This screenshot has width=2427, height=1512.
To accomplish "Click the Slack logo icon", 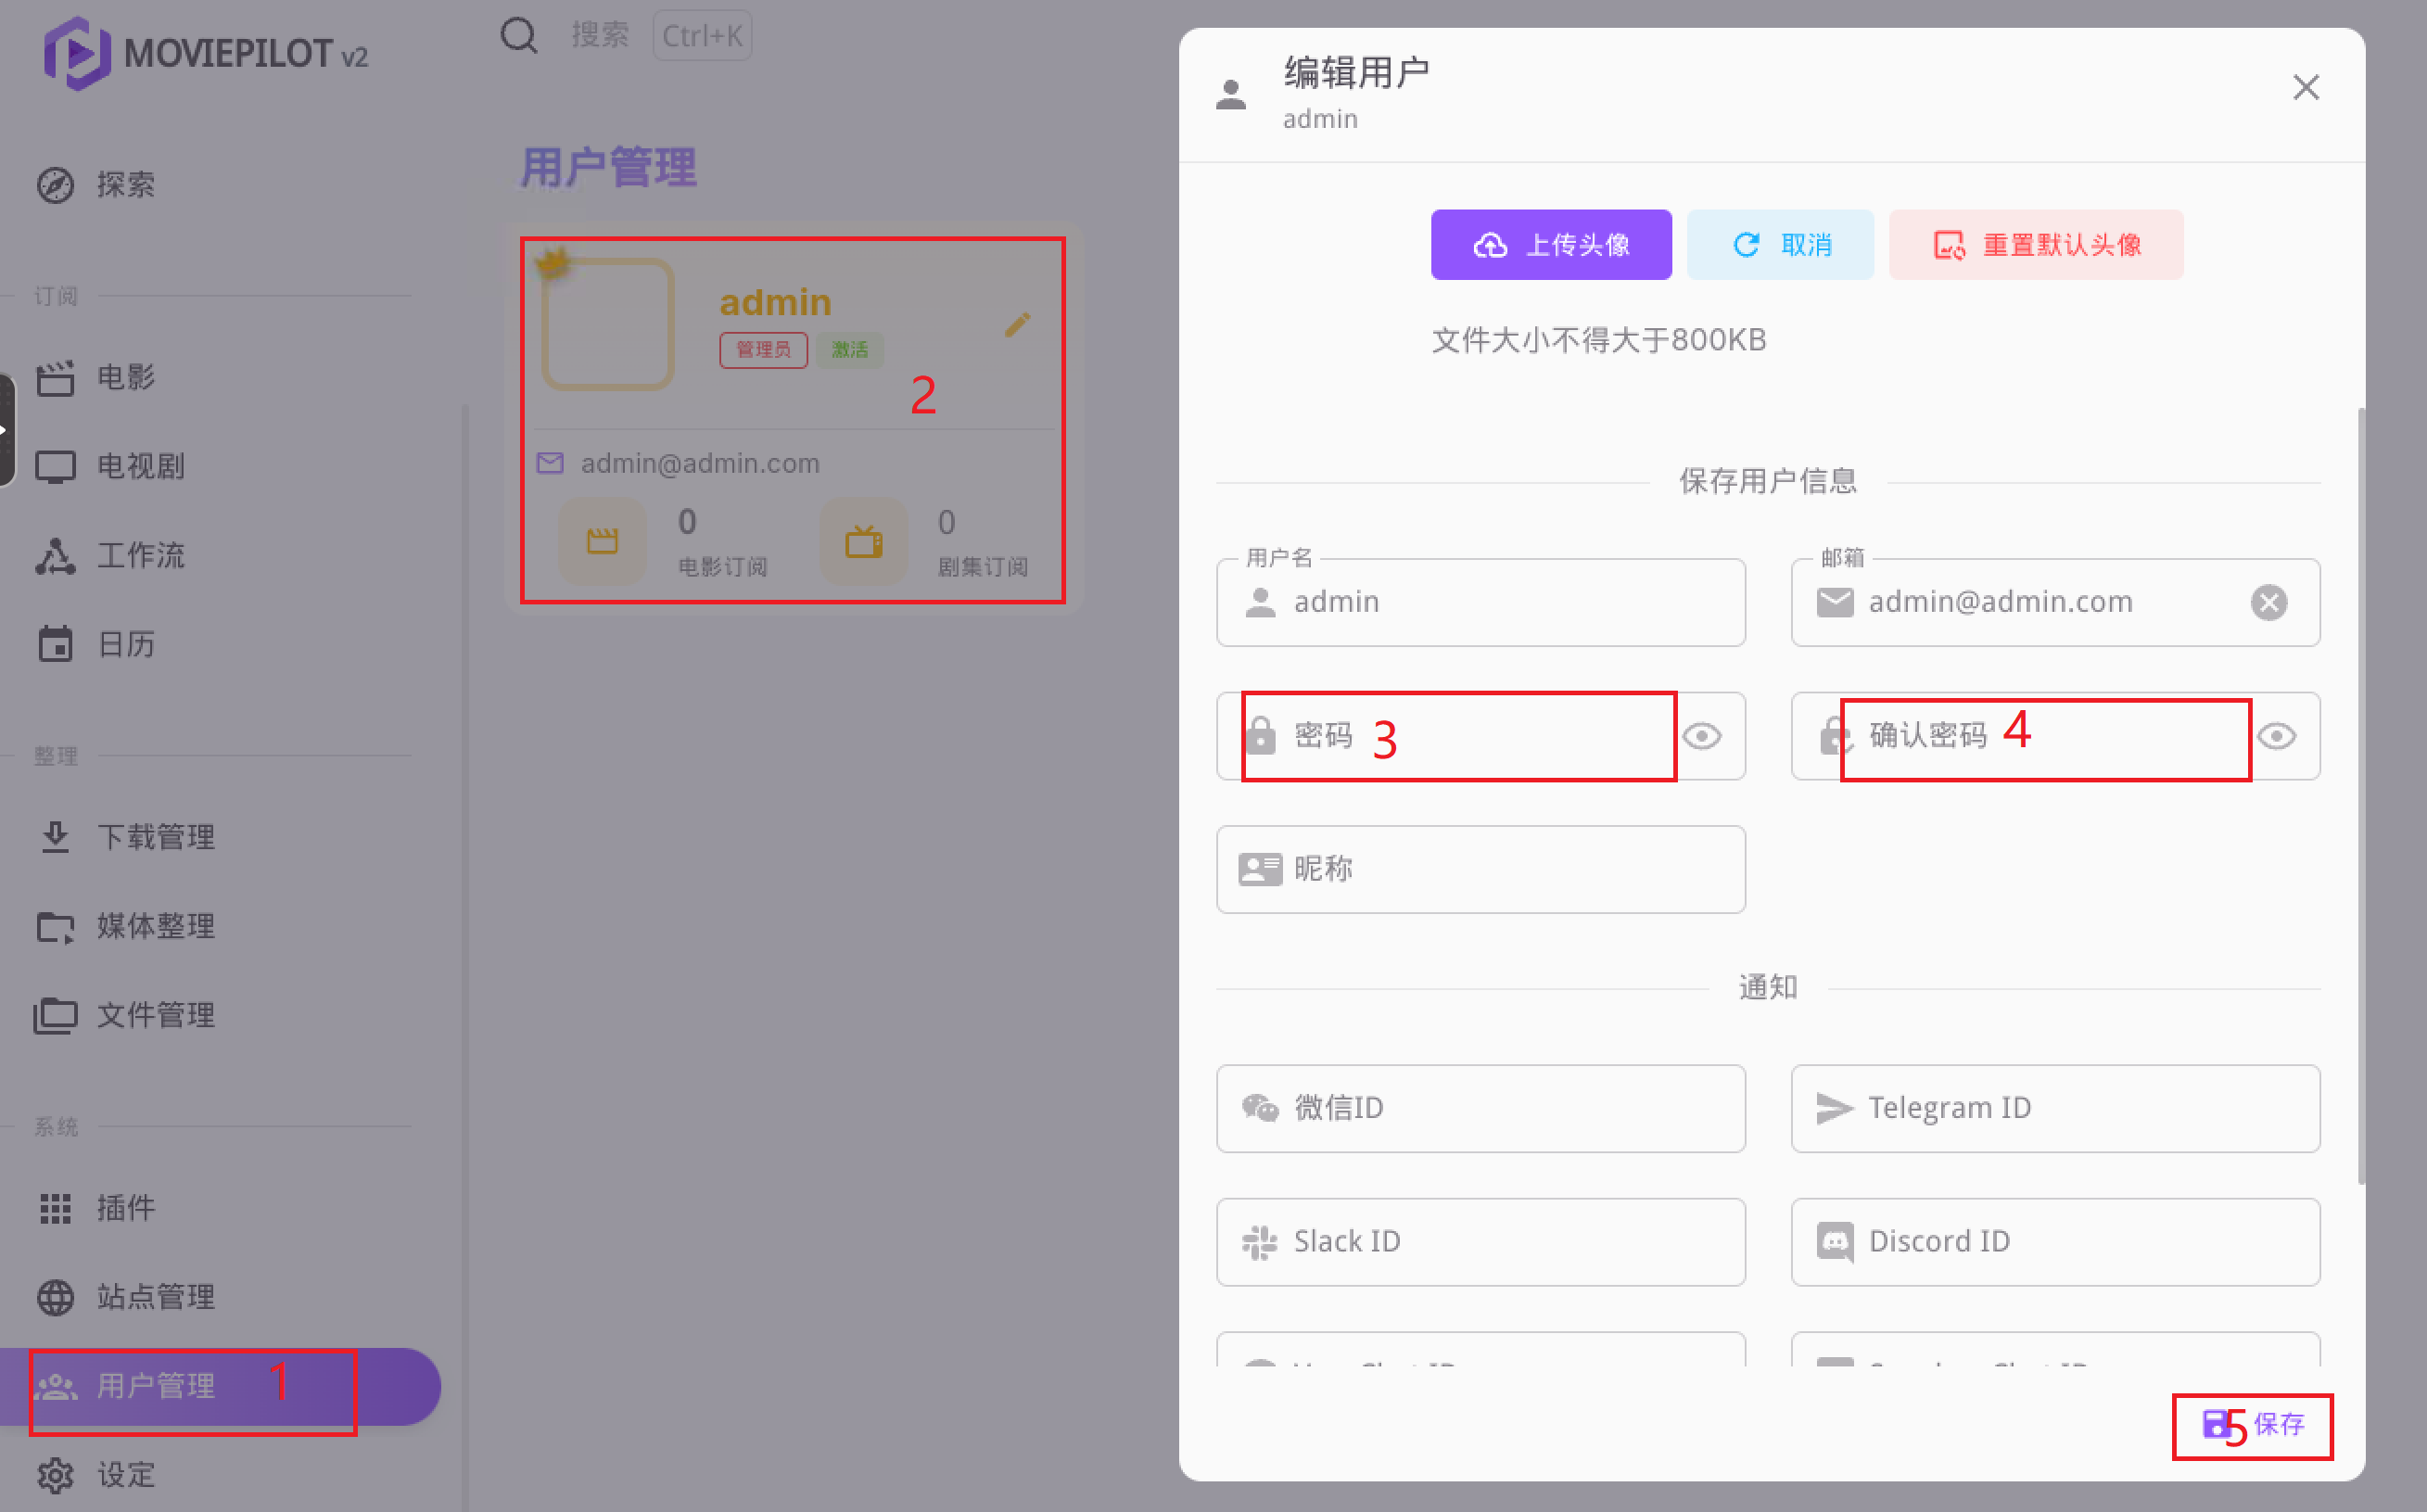I will coord(1260,1242).
